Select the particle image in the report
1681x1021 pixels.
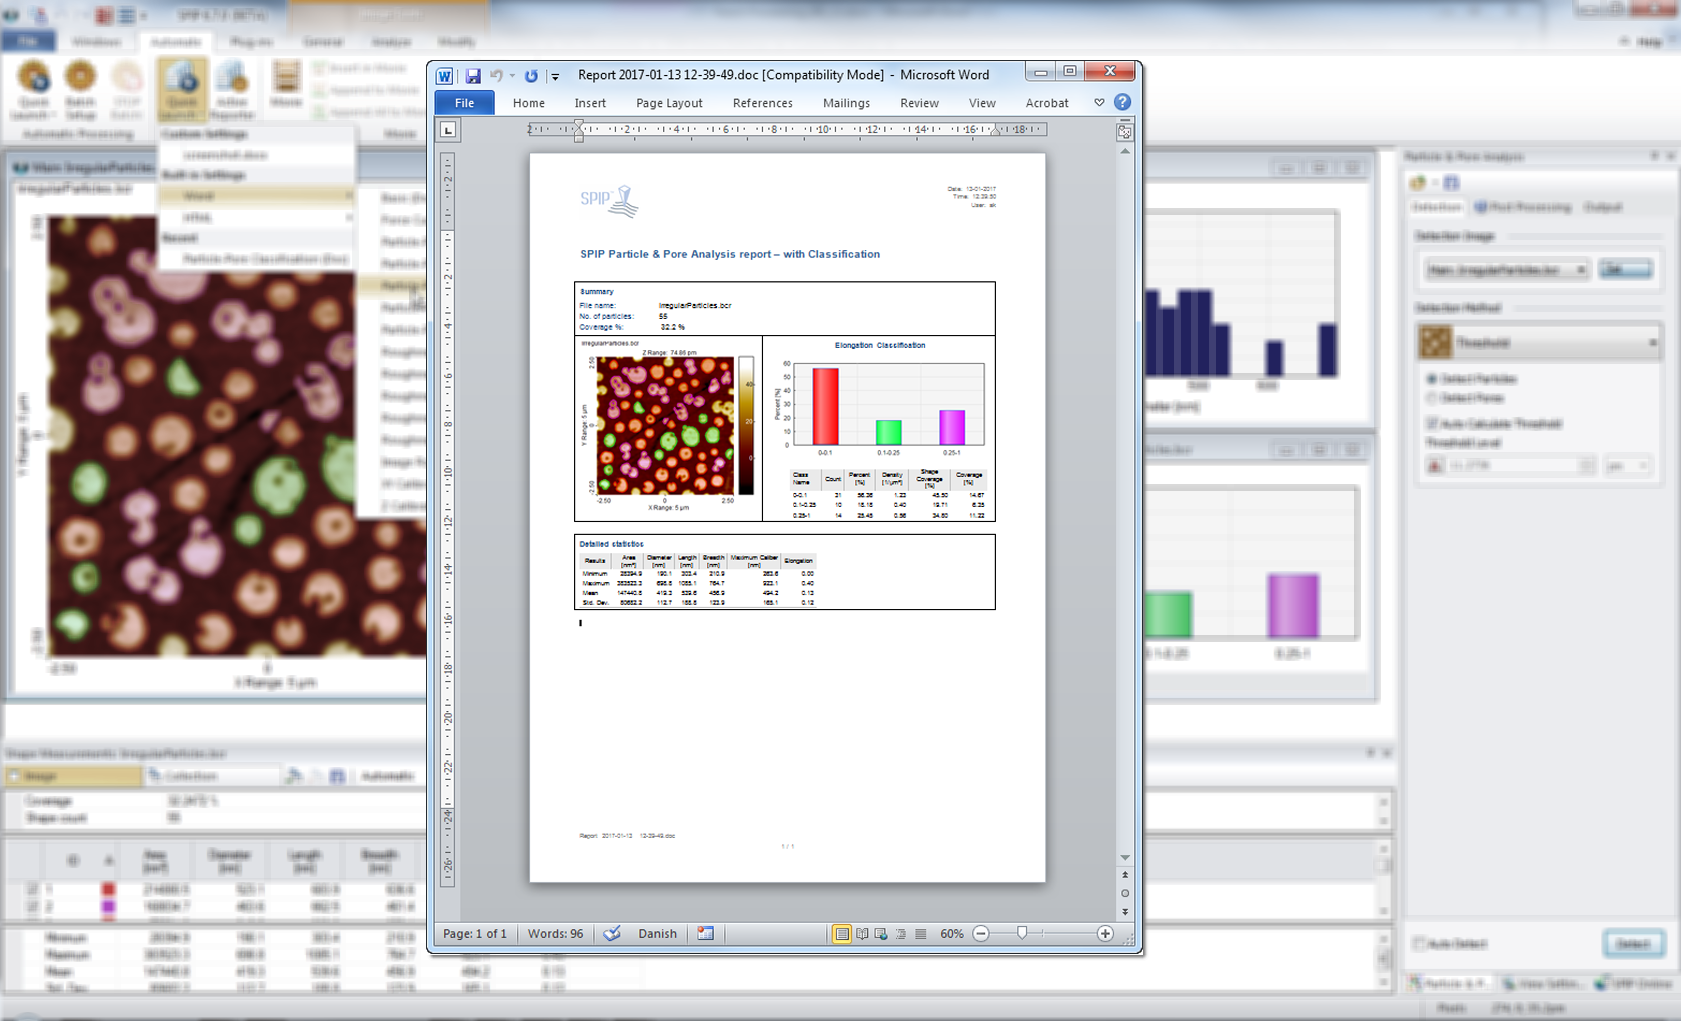tap(667, 428)
